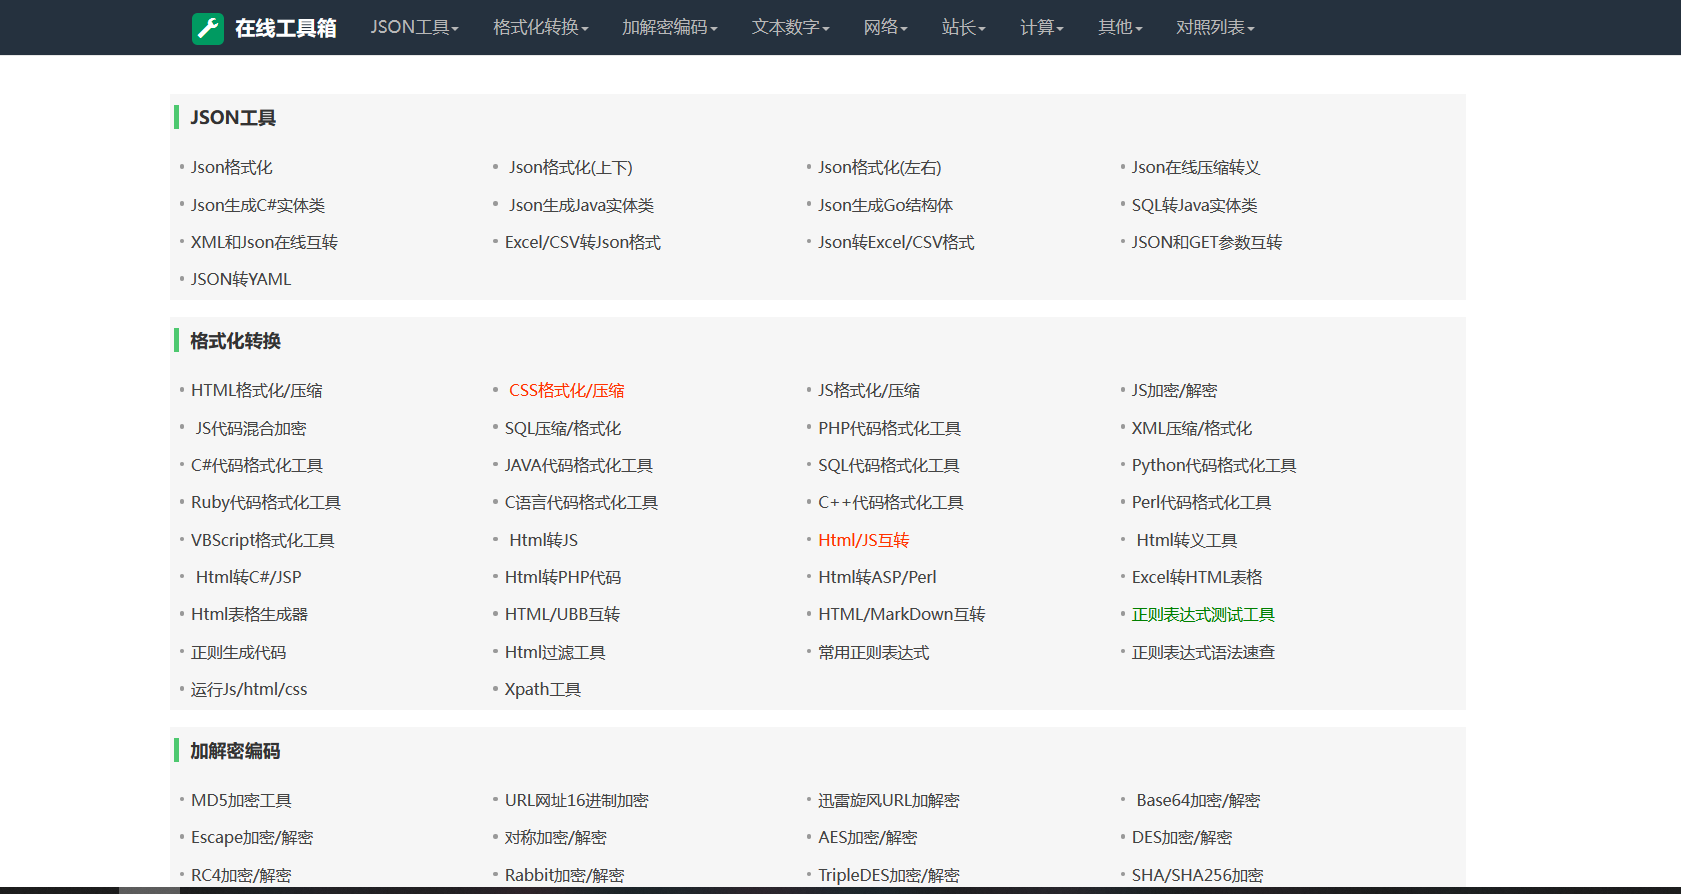The image size is (1681, 894).
Task: Expand the 格式化转换 navigation dropdown
Action: 540,28
